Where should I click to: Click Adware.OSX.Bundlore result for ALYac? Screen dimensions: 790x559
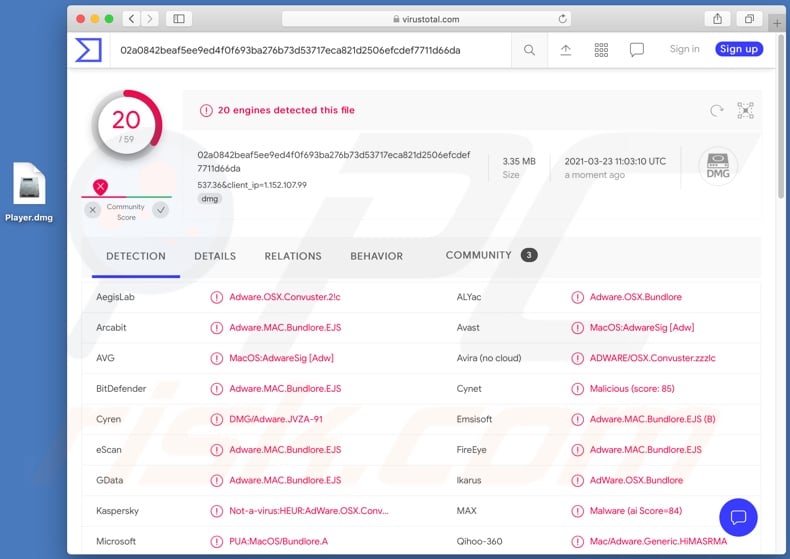(635, 297)
